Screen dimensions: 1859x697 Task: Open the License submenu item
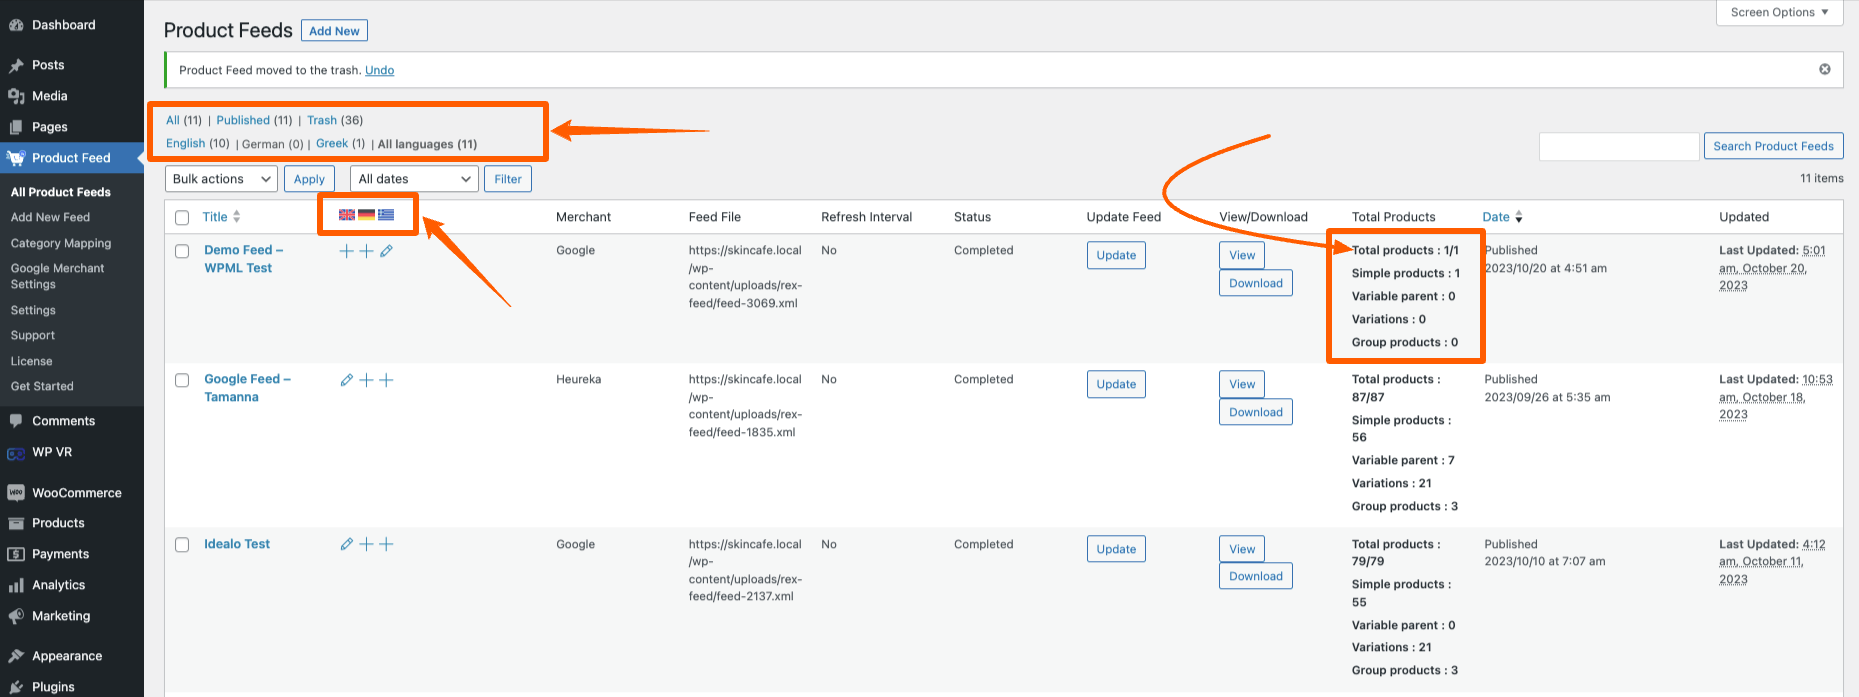(x=31, y=361)
